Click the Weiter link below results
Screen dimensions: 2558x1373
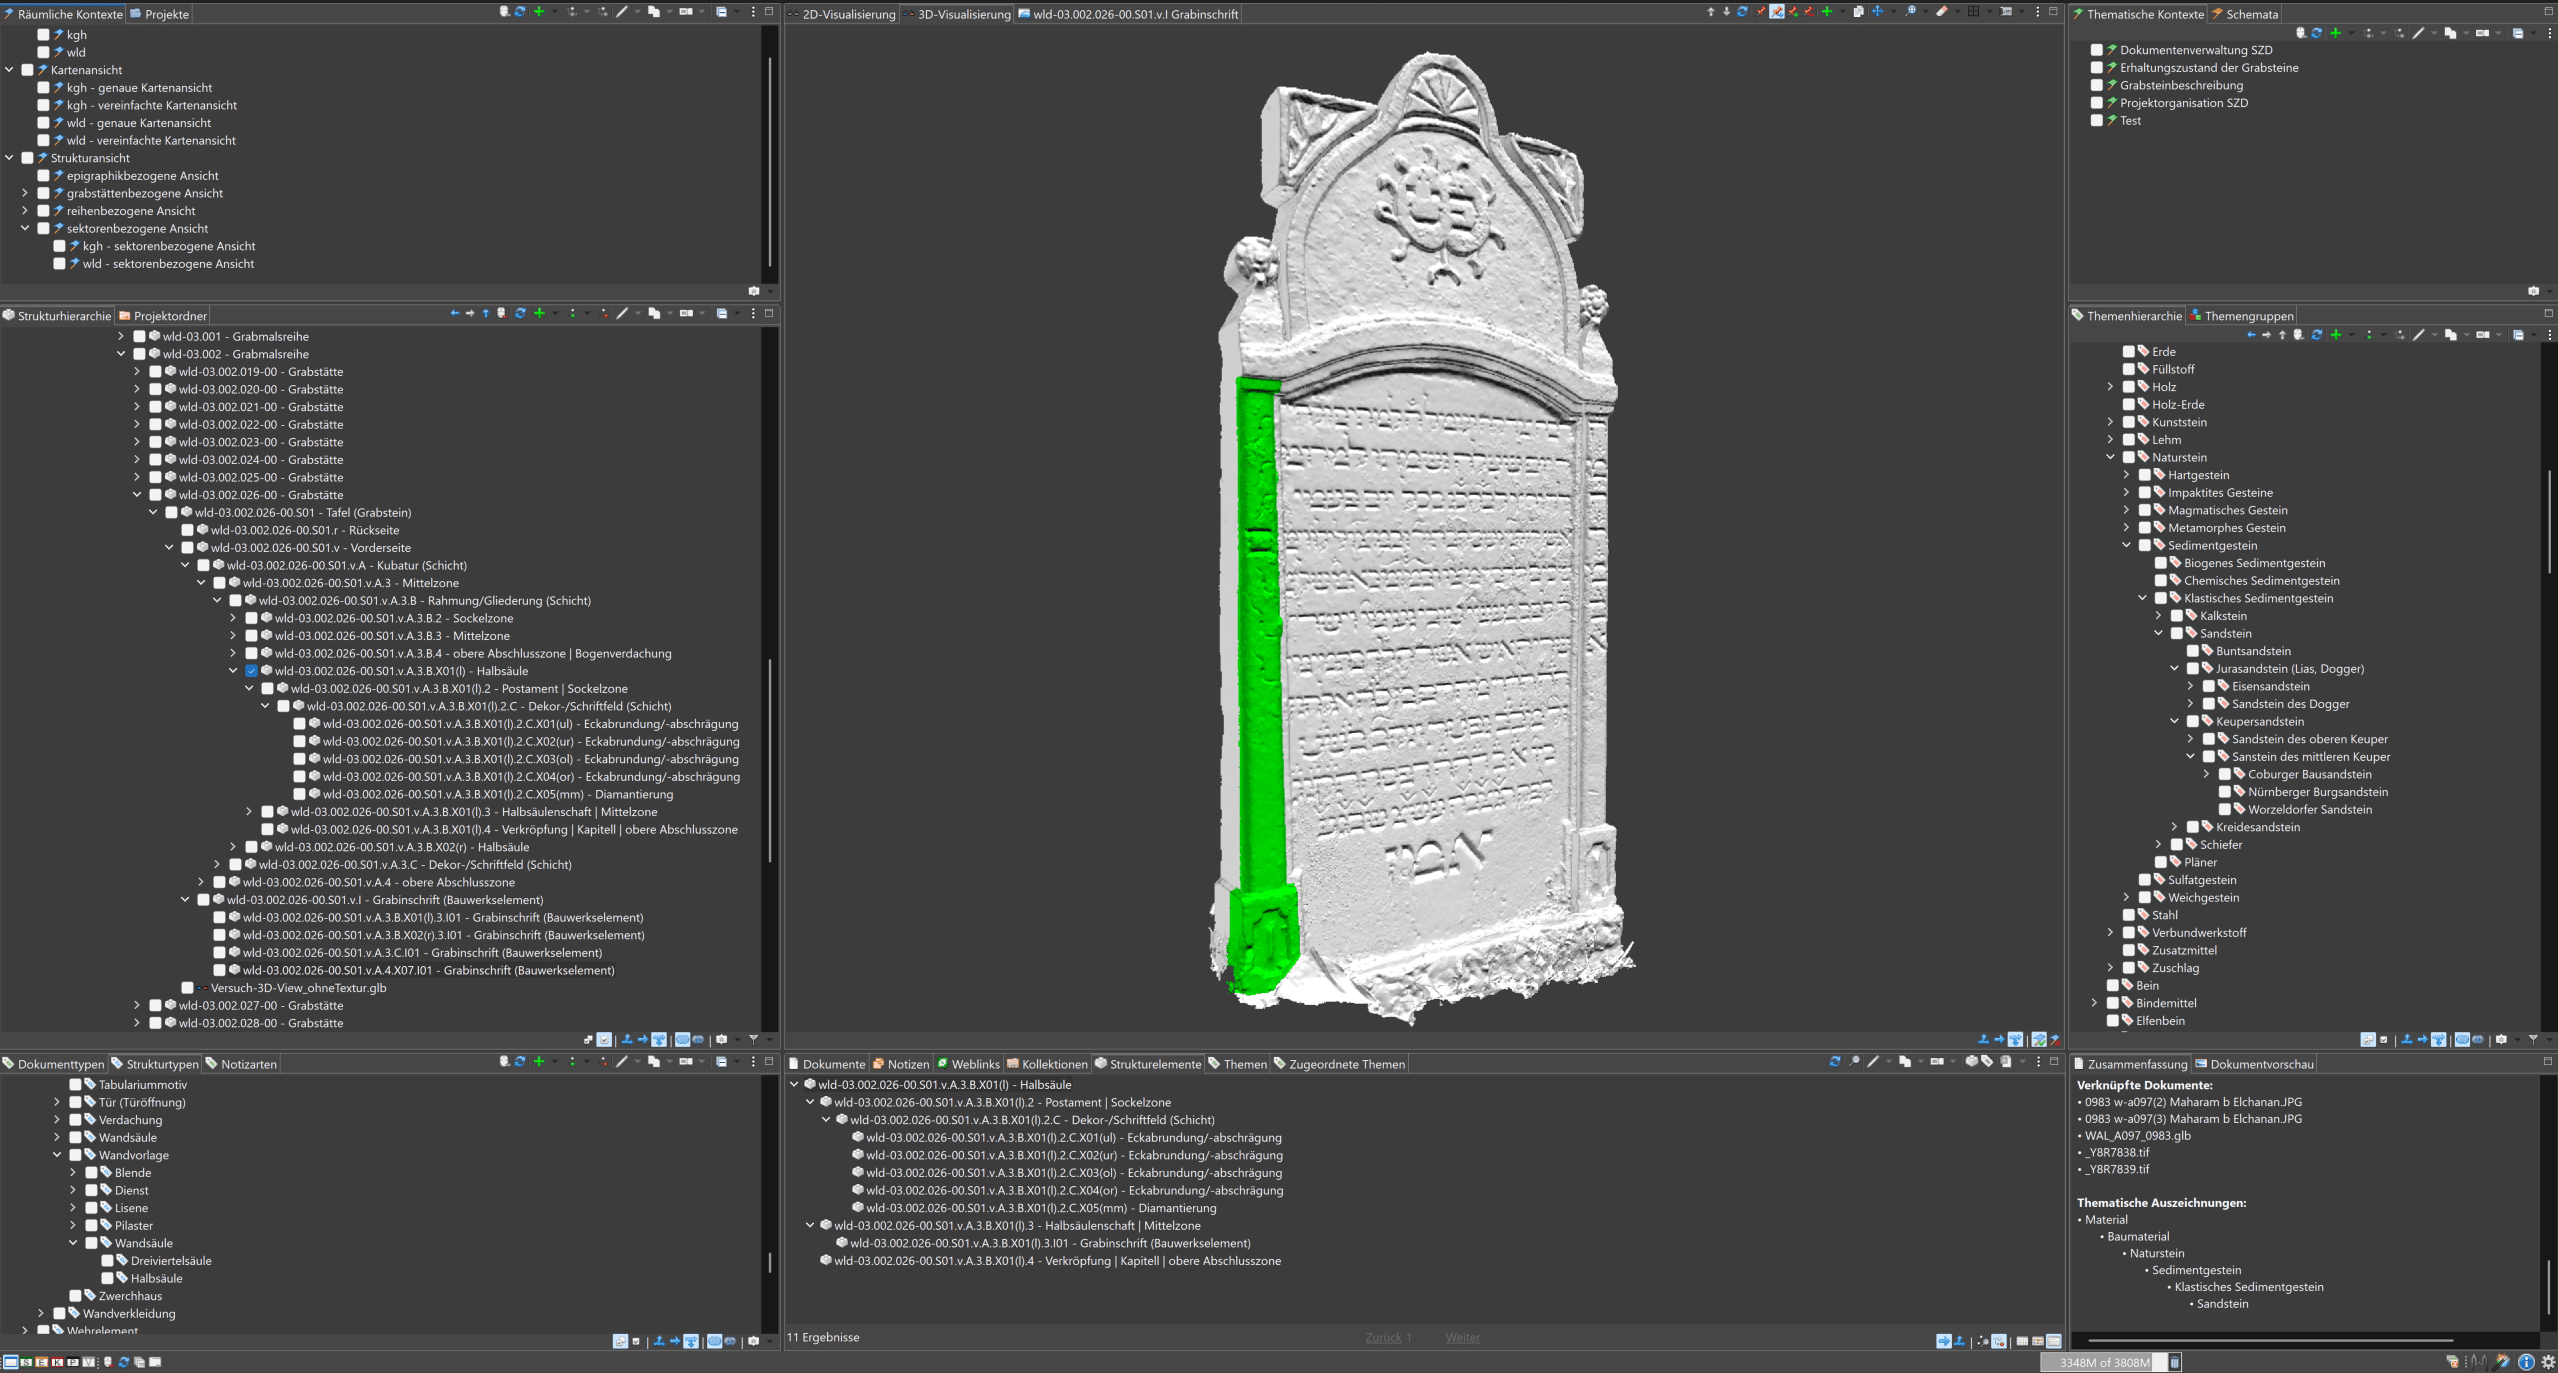pyautogui.click(x=1461, y=1338)
